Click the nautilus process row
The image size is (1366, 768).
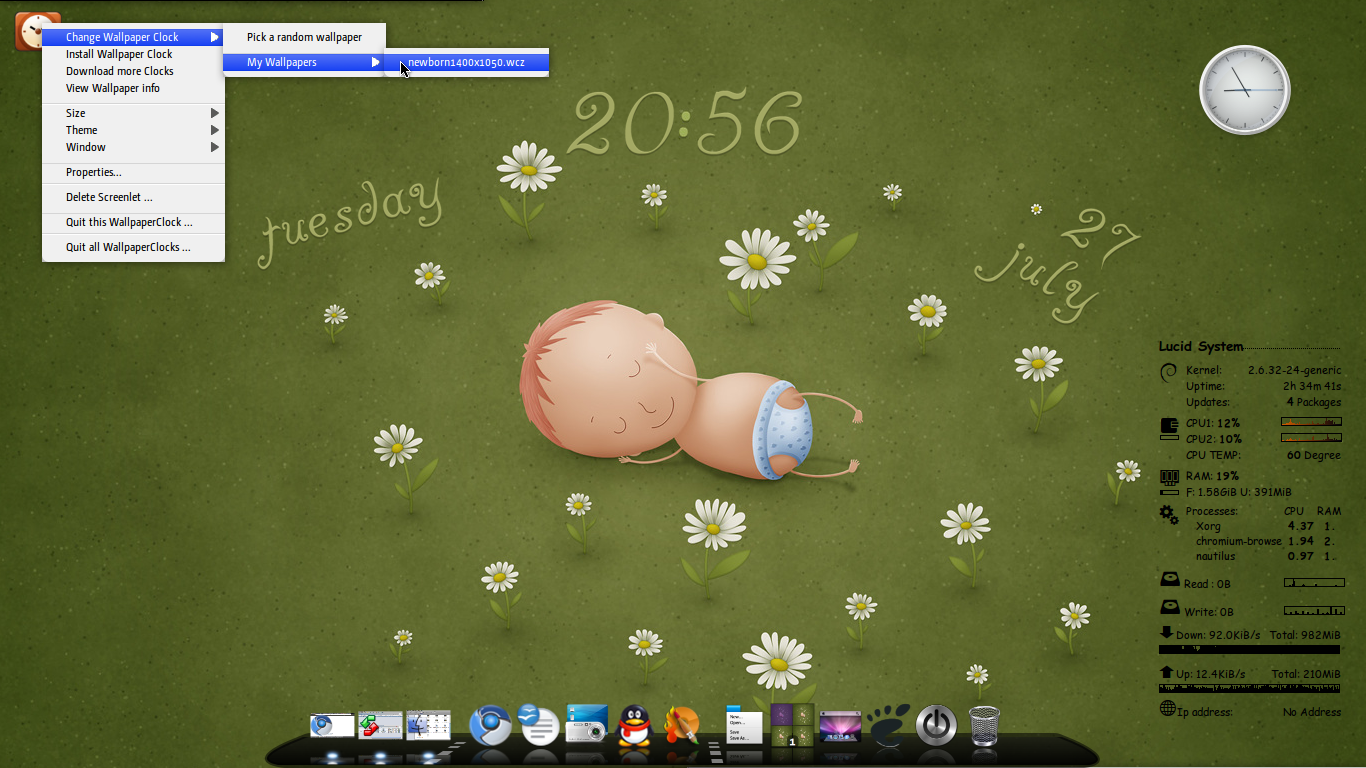pyautogui.click(x=1266, y=556)
